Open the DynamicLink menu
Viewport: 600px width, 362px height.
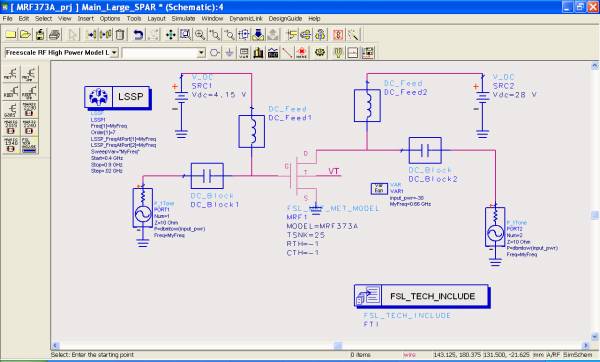pyautogui.click(x=246, y=18)
